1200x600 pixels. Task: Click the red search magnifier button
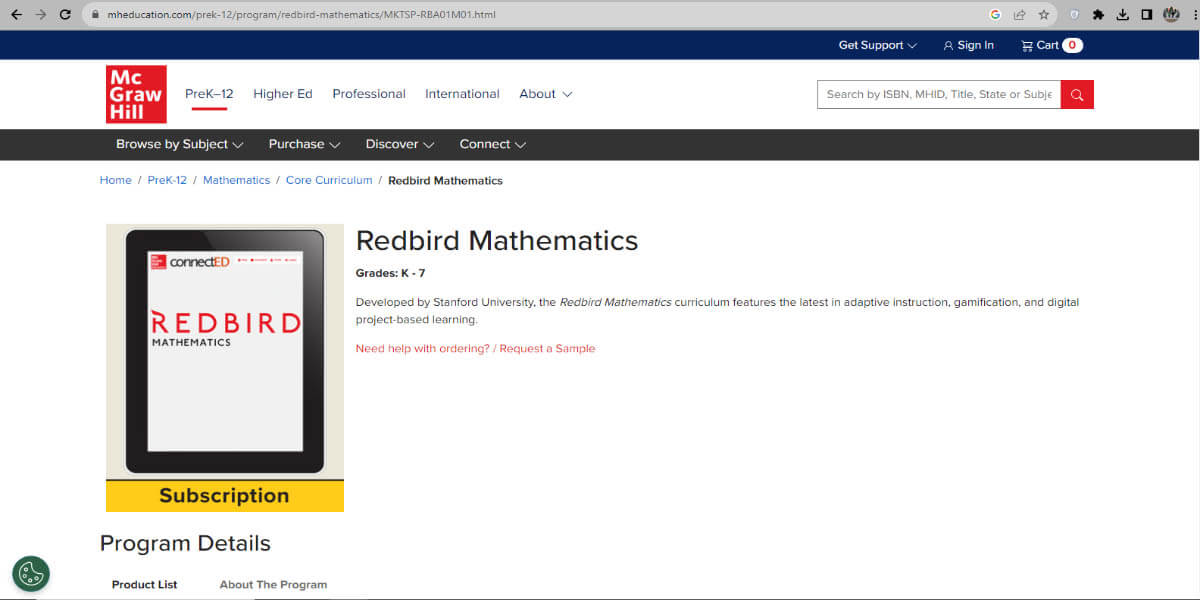[x=1077, y=94]
